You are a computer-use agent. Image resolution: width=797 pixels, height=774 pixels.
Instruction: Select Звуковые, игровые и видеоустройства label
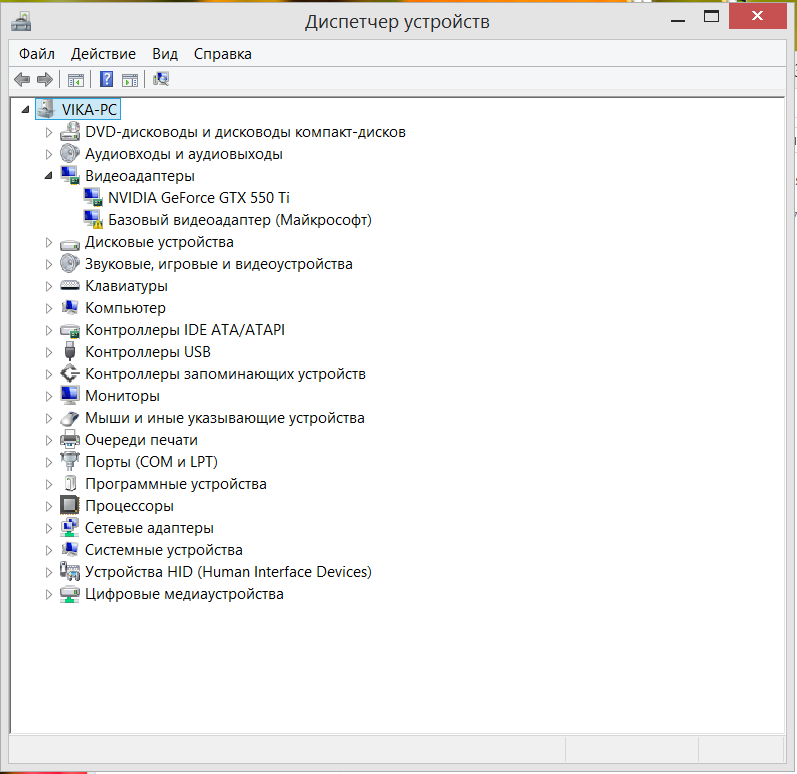point(219,264)
